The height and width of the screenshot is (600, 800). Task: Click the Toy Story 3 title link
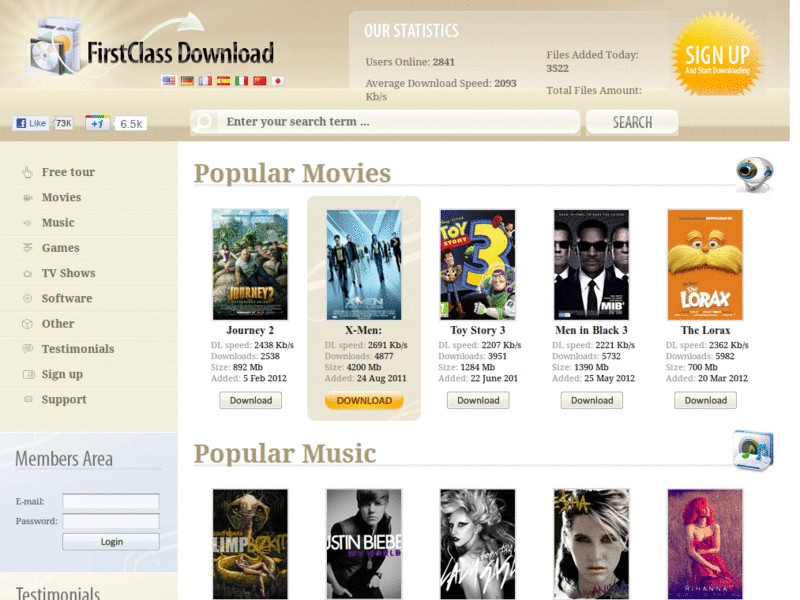[x=478, y=331]
